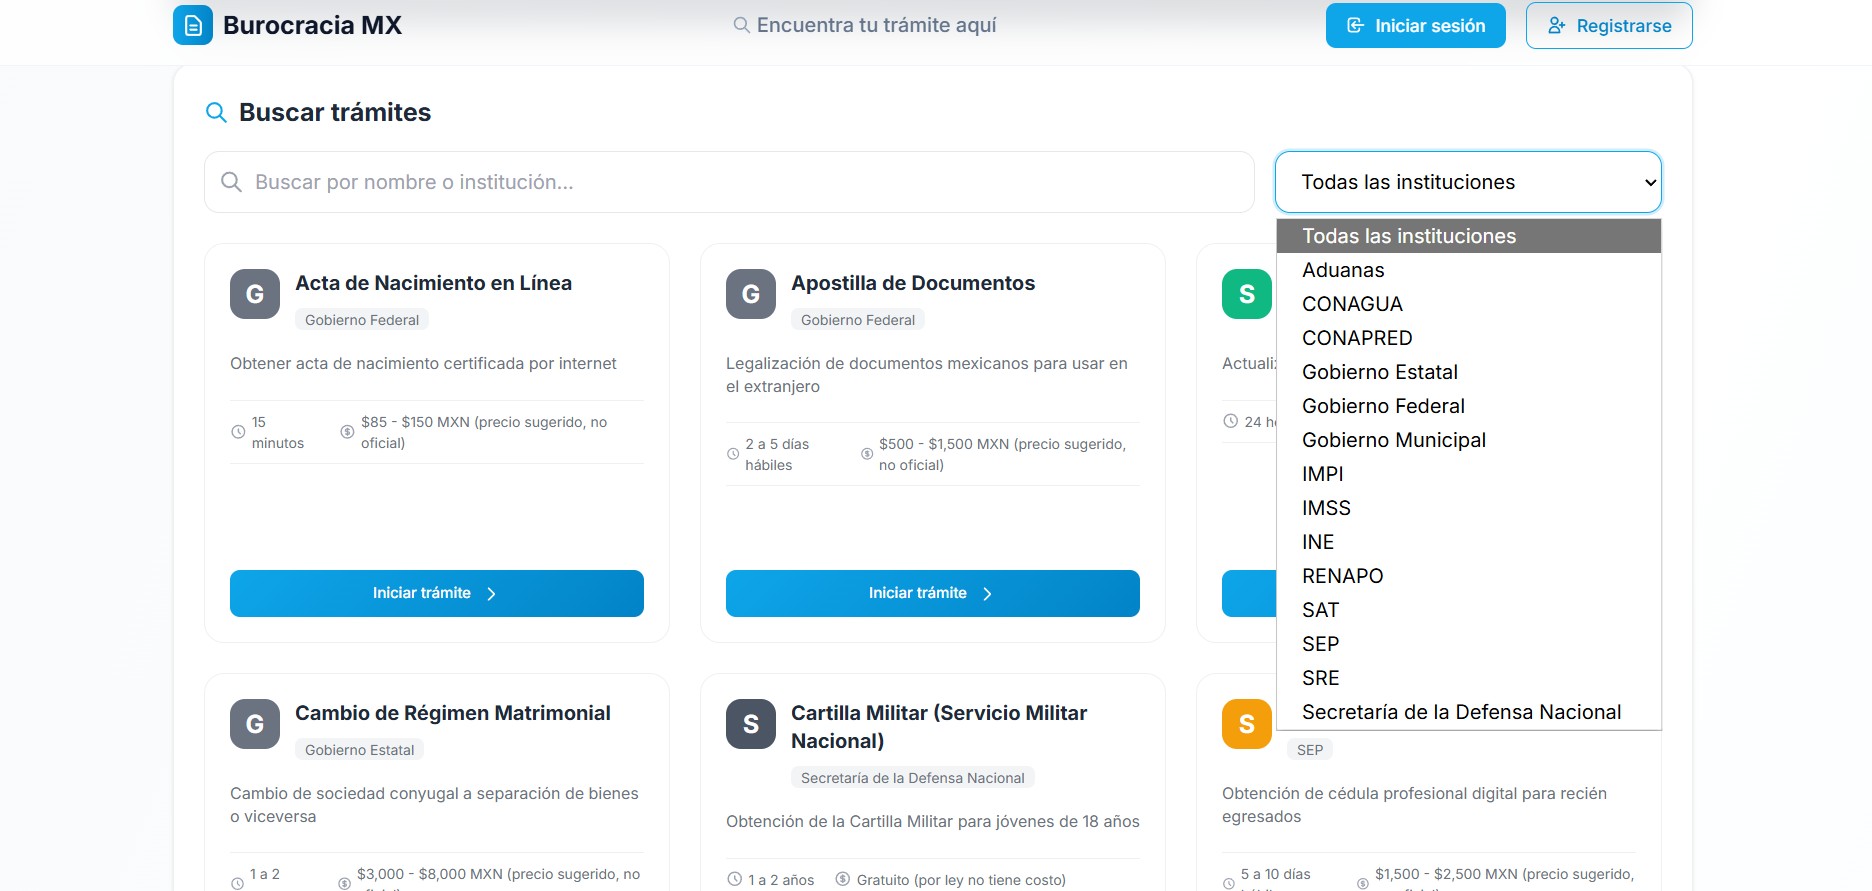Click the G avatar on Acta de Nacimiento card
The image size is (1872, 891).
[x=255, y=294]
